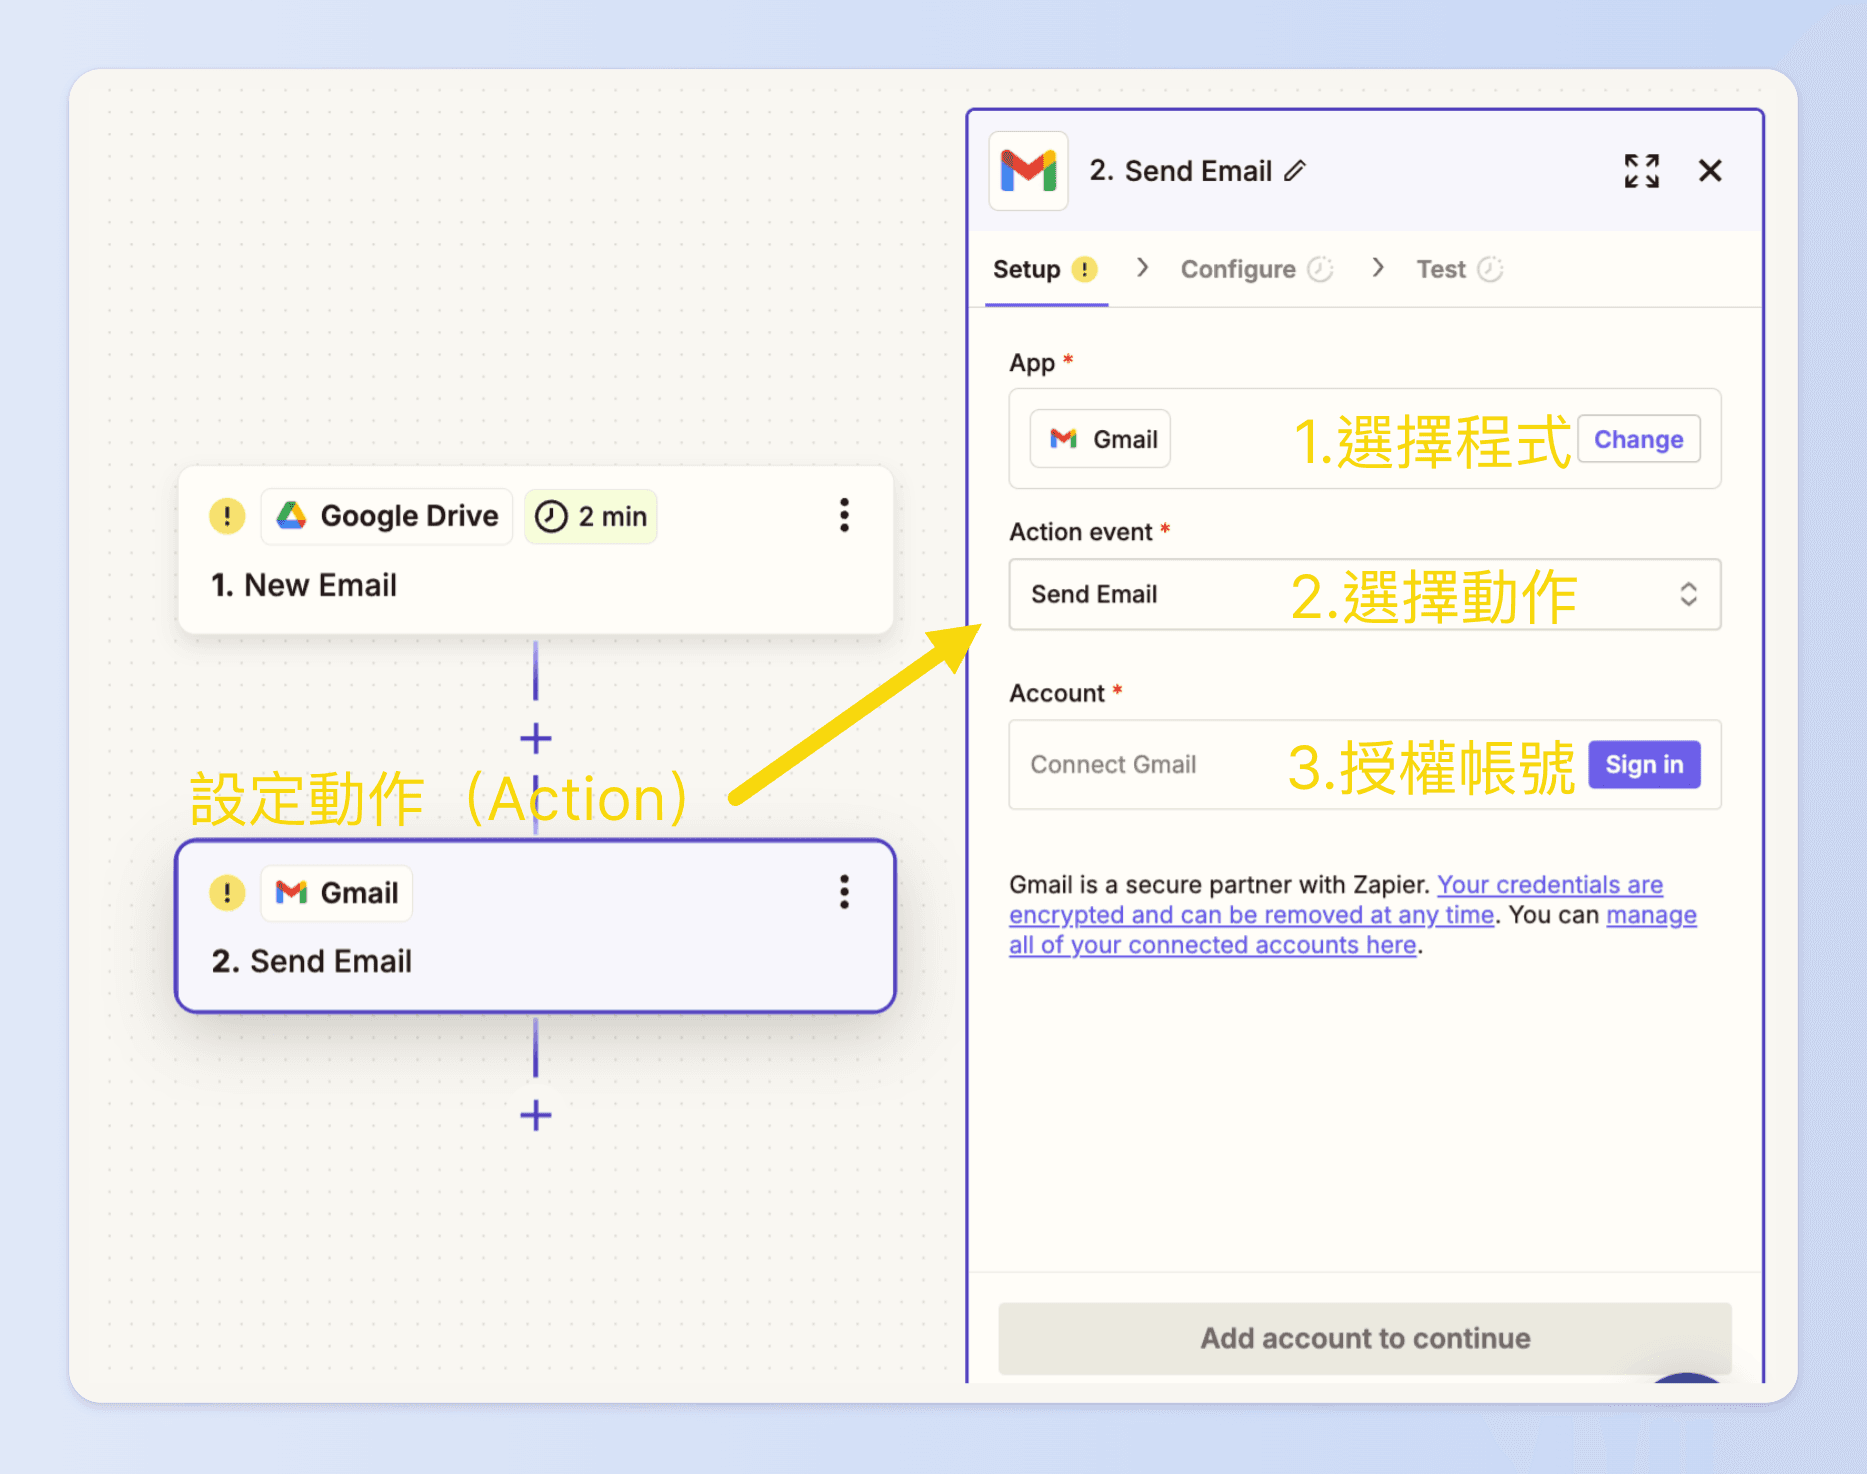
Task: Open options menu on Google Drive step
Action: pyautogui.click(x=844, y=516)
